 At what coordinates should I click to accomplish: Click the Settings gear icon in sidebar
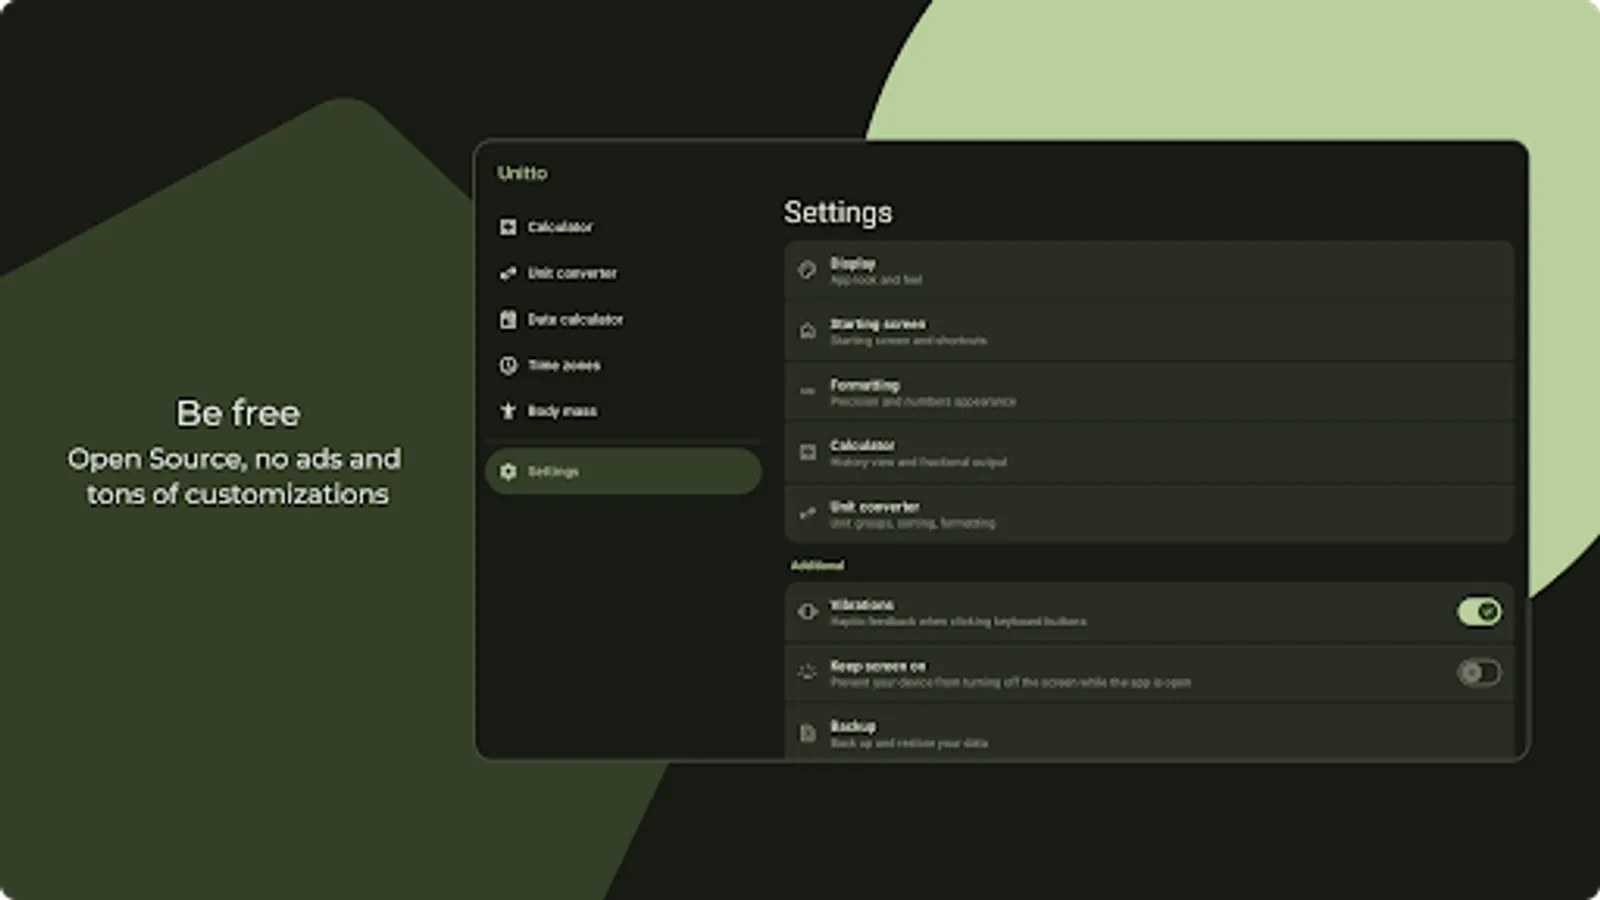[x=508, y=471]
